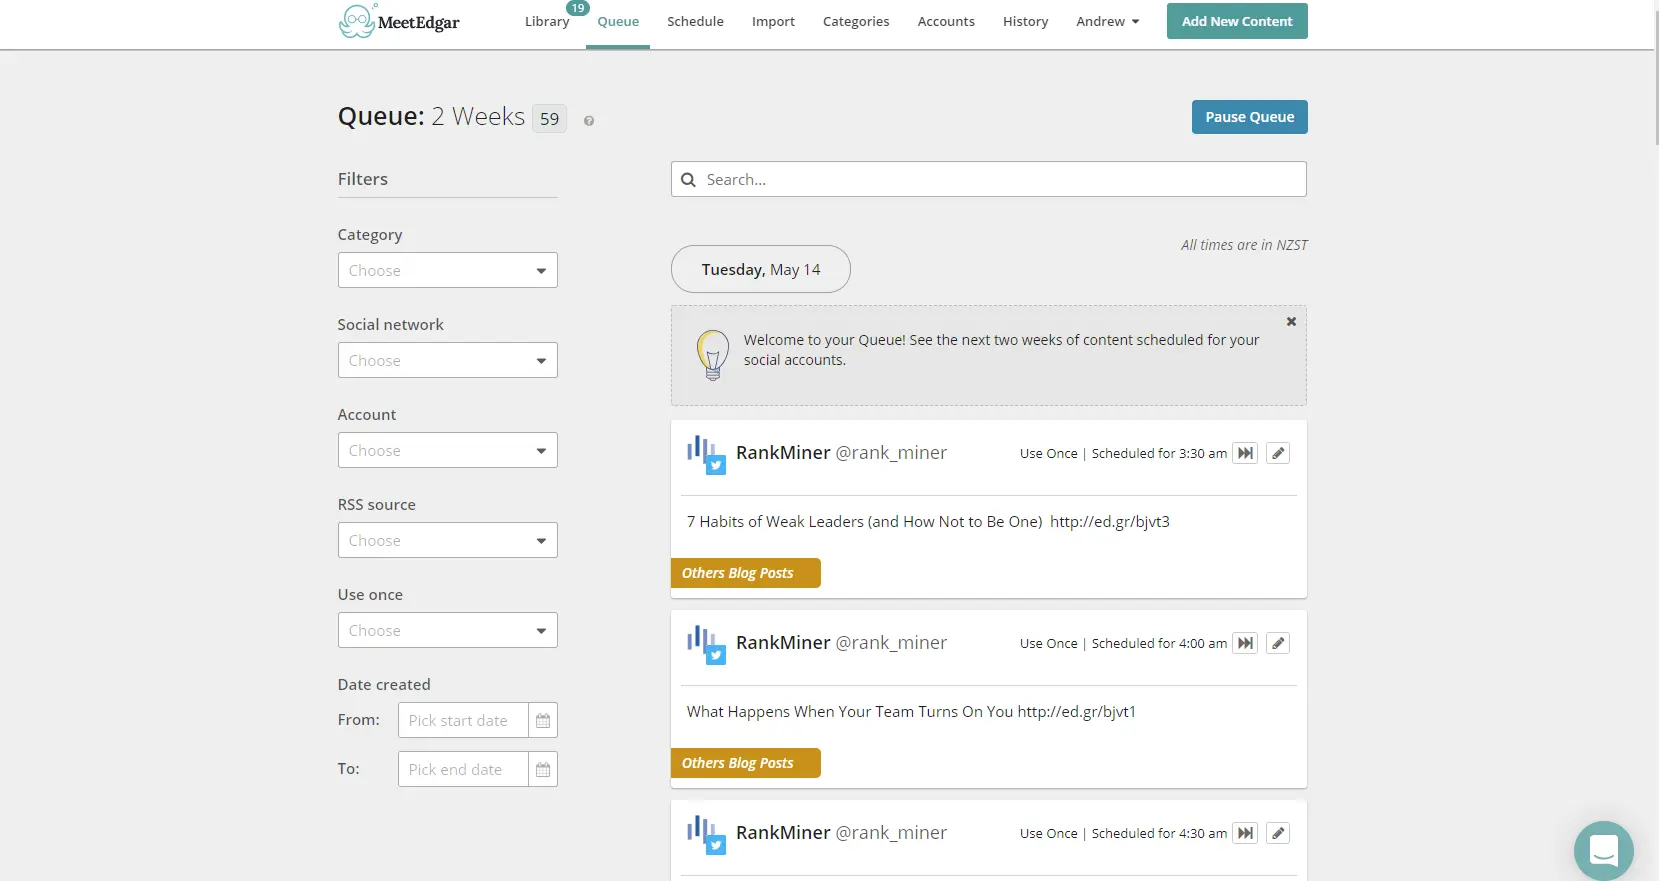Switch to the Schedule tab
This screenshot has width=1659, height=881.
tap(695, 21)
